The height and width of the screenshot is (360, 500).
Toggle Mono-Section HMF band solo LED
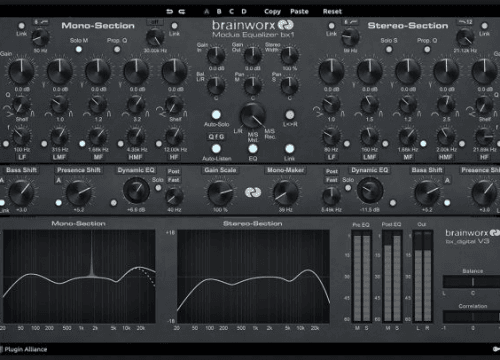(120, 144)
